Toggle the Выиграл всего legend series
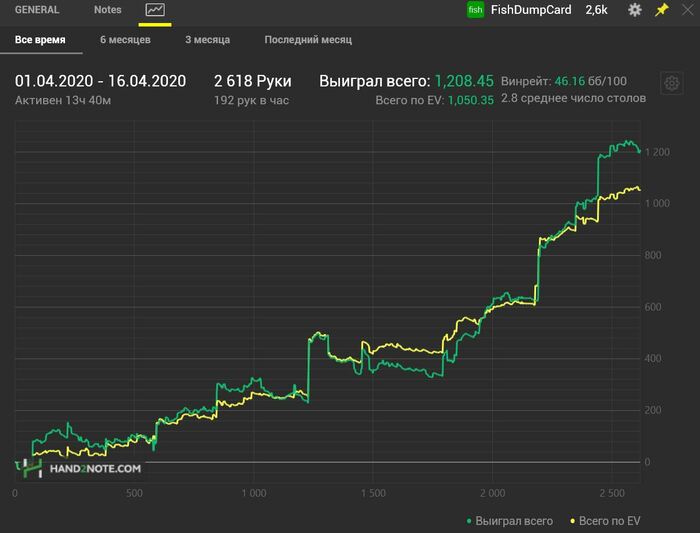700x533 pixels. point(509,521)
